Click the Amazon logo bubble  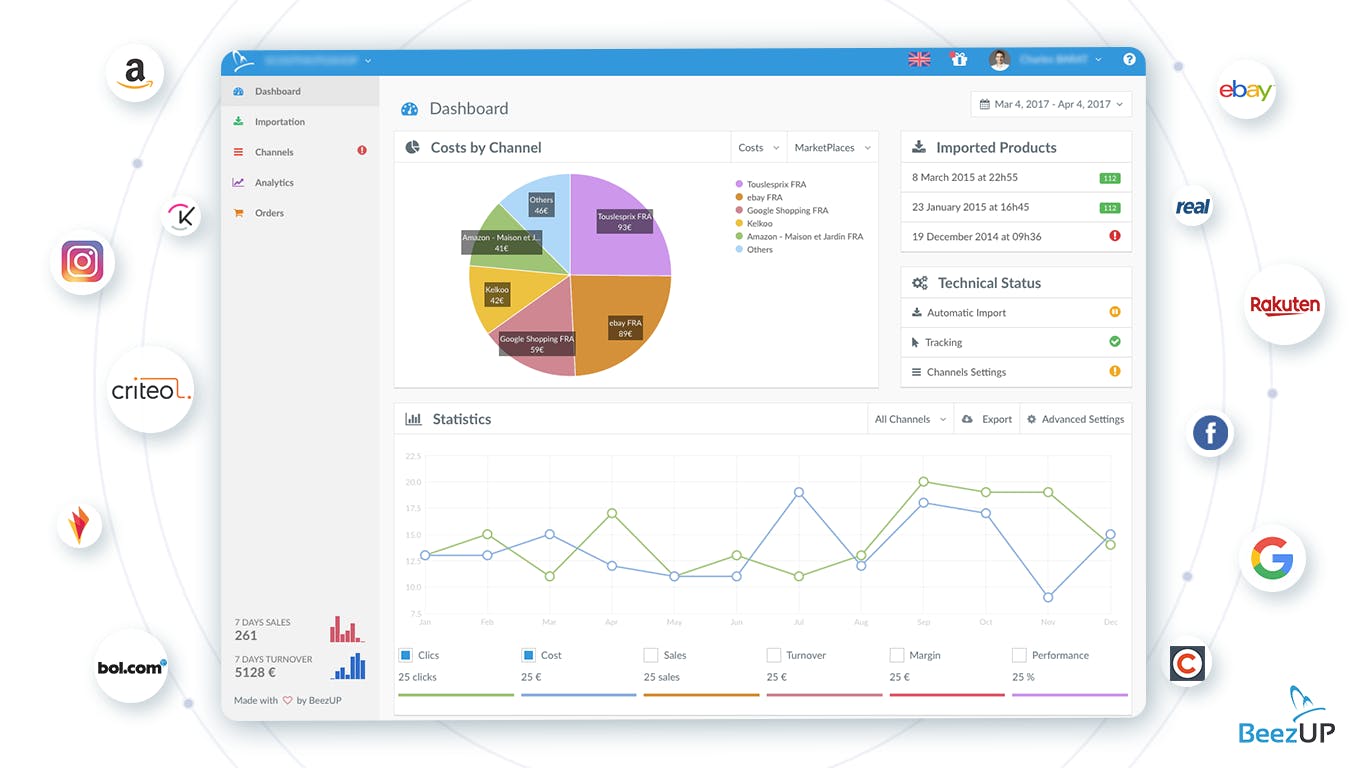point(135,73)
